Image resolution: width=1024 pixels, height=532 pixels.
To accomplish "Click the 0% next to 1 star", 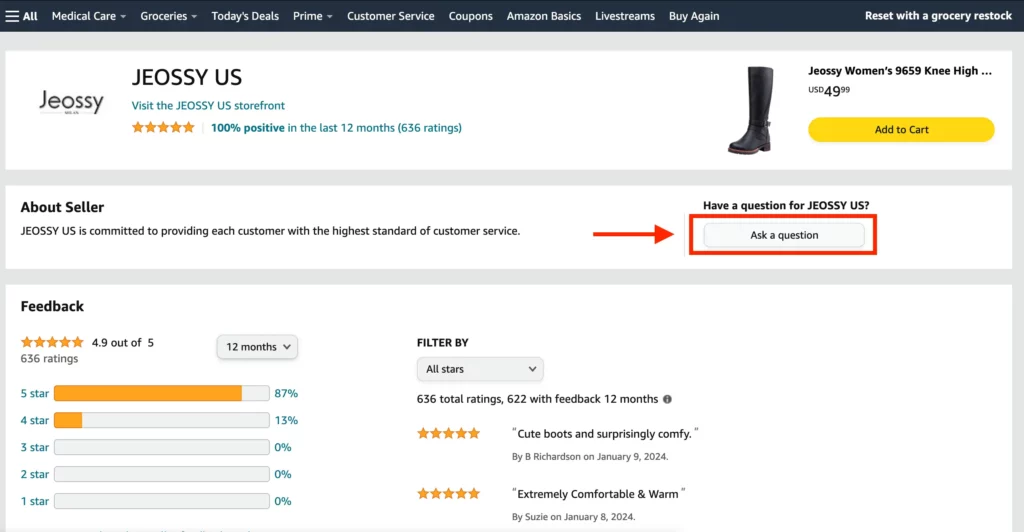I will click(x=283, y=501).
